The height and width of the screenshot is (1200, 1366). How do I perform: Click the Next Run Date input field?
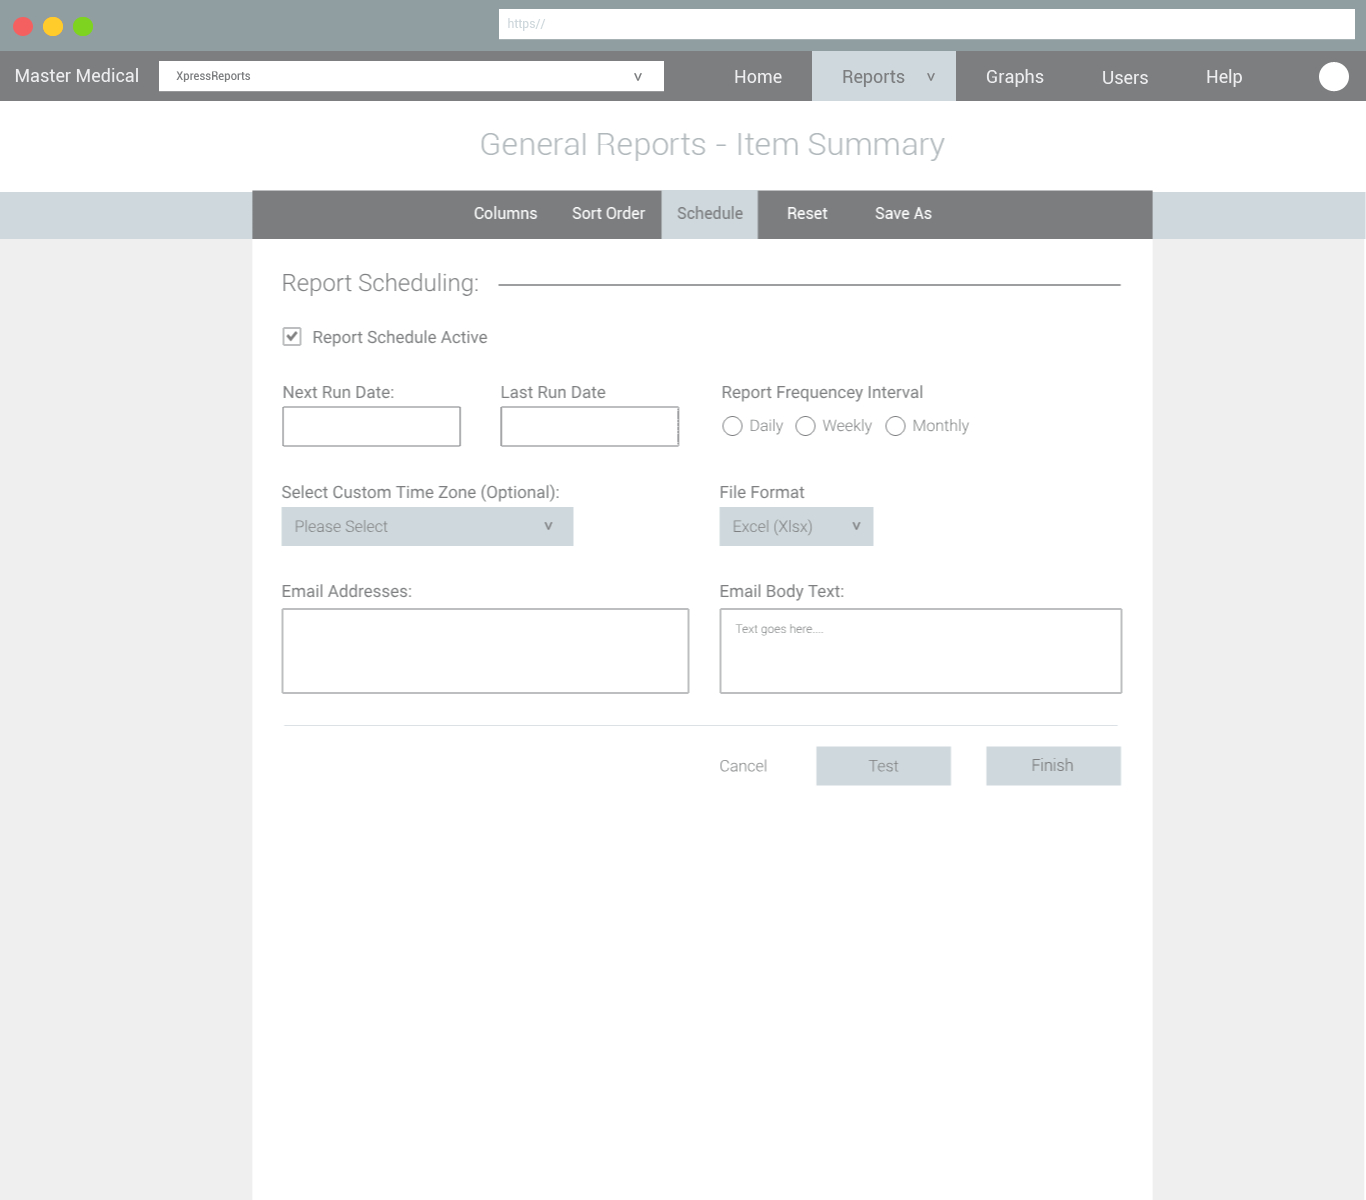pos(372,426)
